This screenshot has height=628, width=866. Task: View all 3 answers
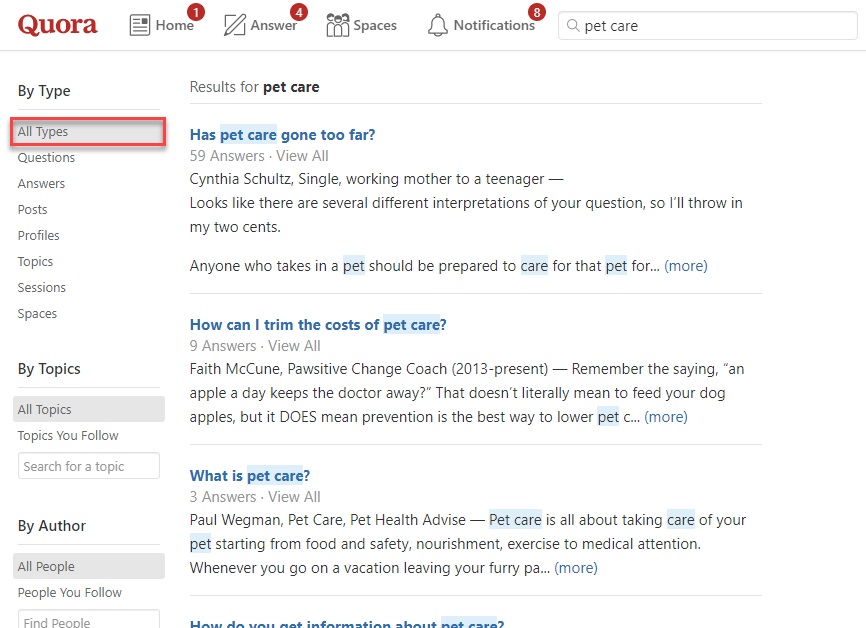point(294,497)
